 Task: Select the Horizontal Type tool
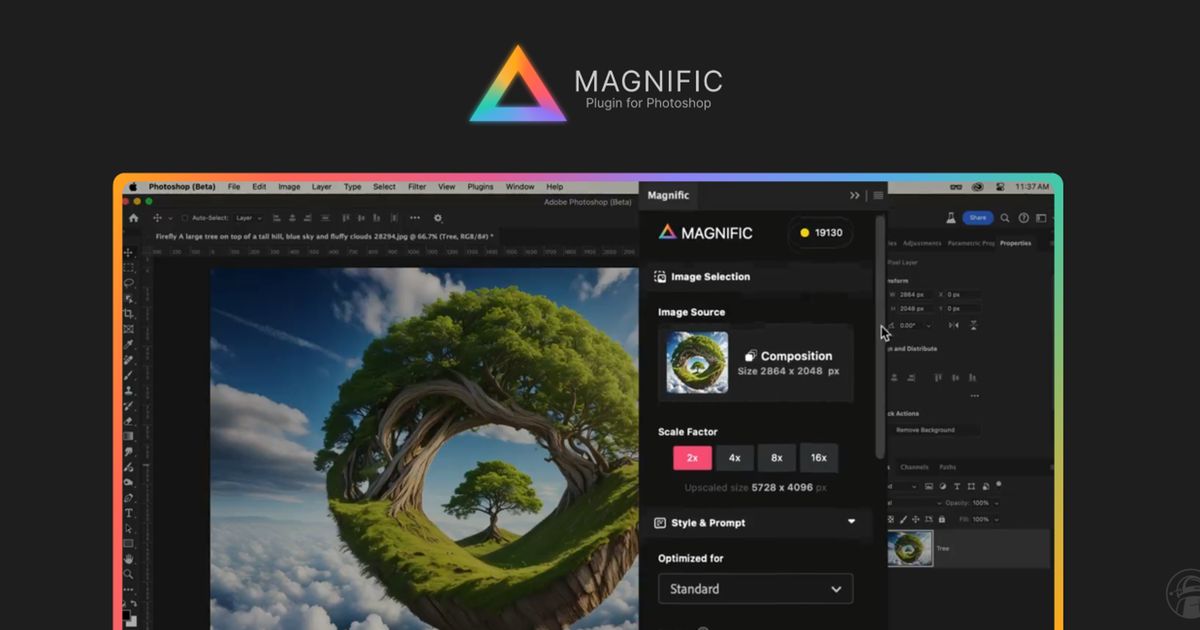[x=129, y=513]
